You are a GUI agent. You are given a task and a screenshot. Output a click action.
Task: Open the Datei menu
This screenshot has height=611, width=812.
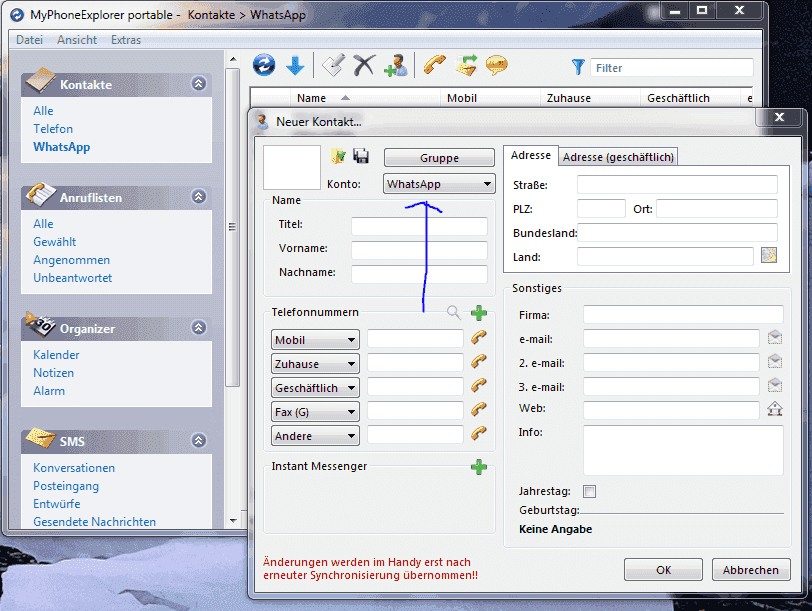point(30,40)
